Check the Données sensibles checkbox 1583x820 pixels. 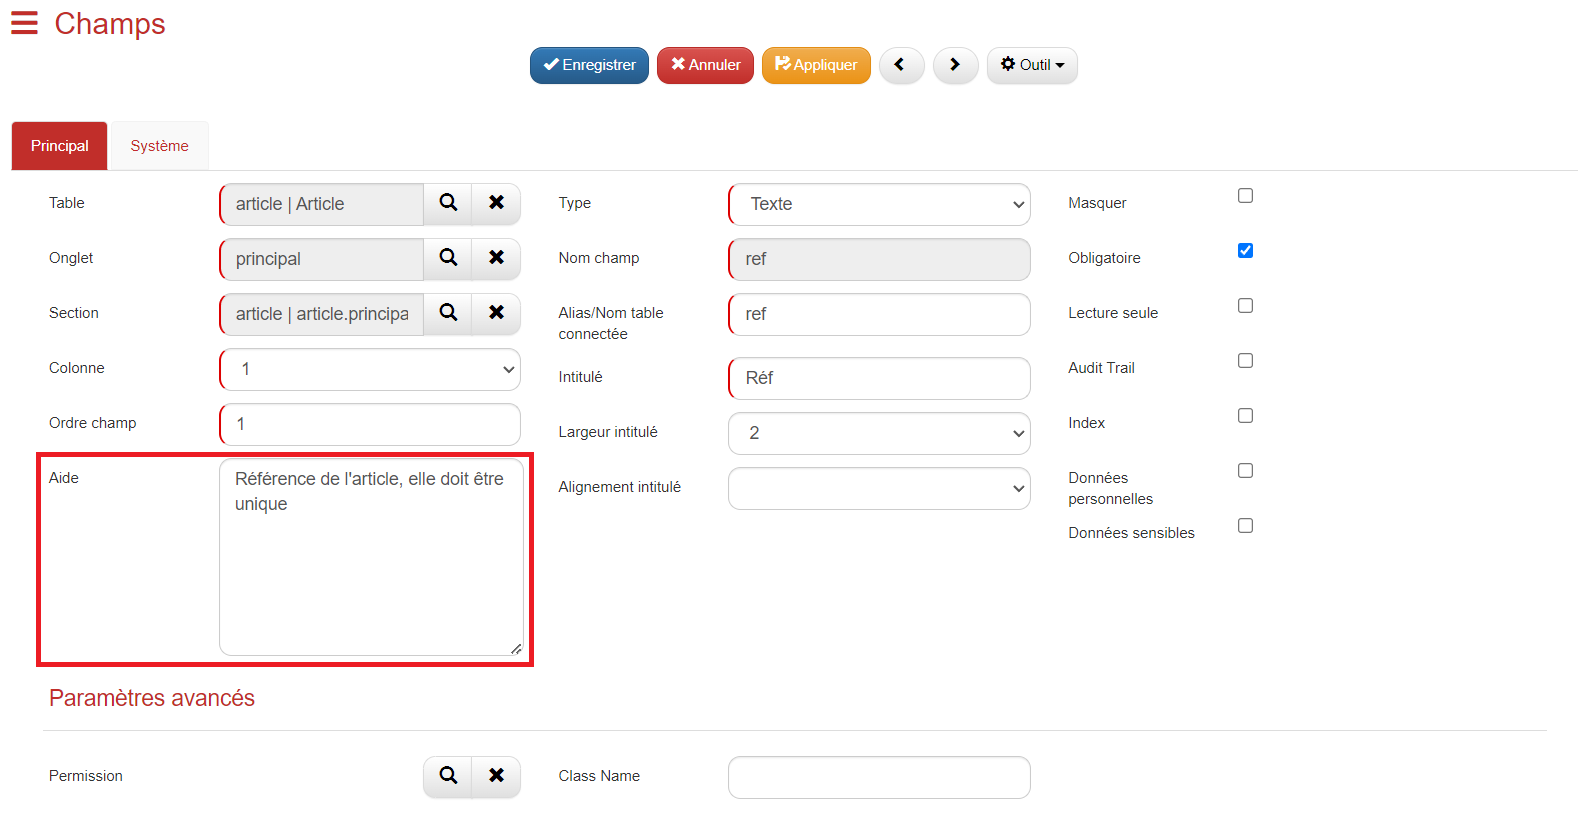pos(1245,526)
